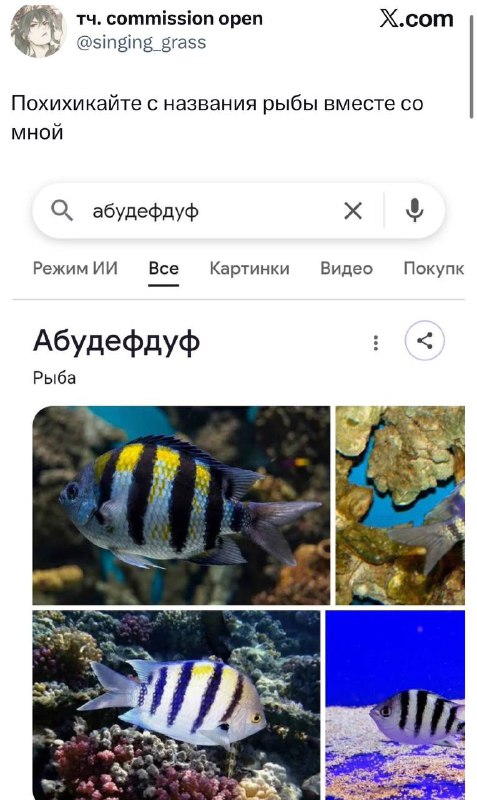477x800 pixels.
Task: Share the Абудефдуф knowledge panel
Action: point(424,340)
